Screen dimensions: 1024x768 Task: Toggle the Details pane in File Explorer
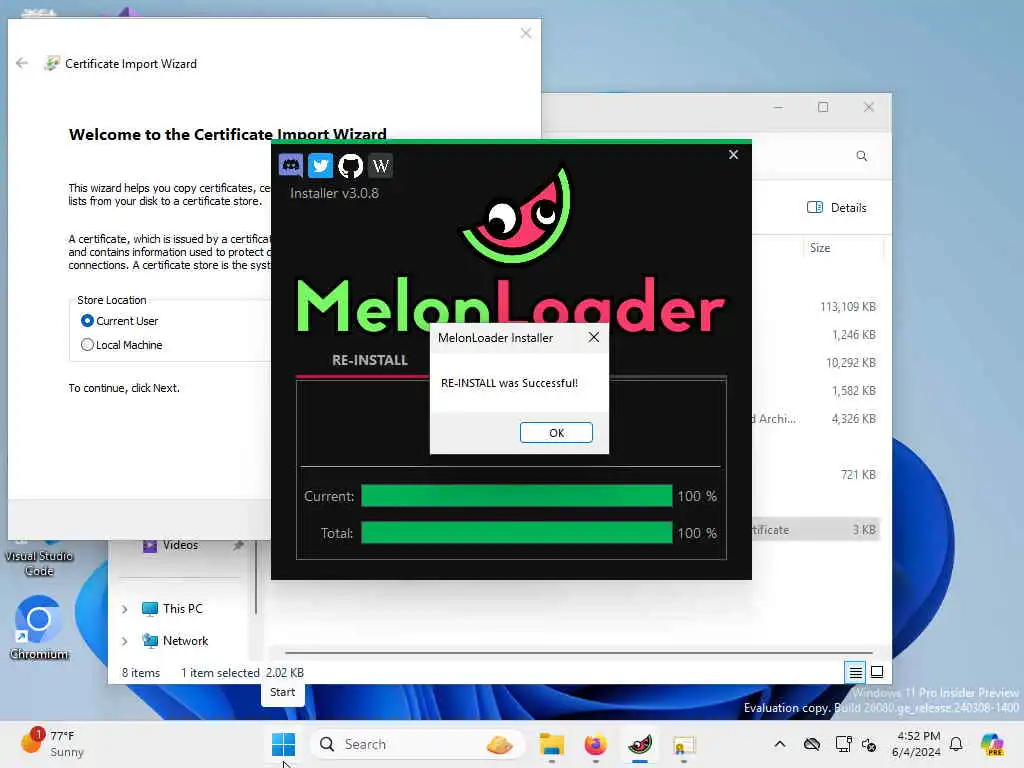(837, 208)
